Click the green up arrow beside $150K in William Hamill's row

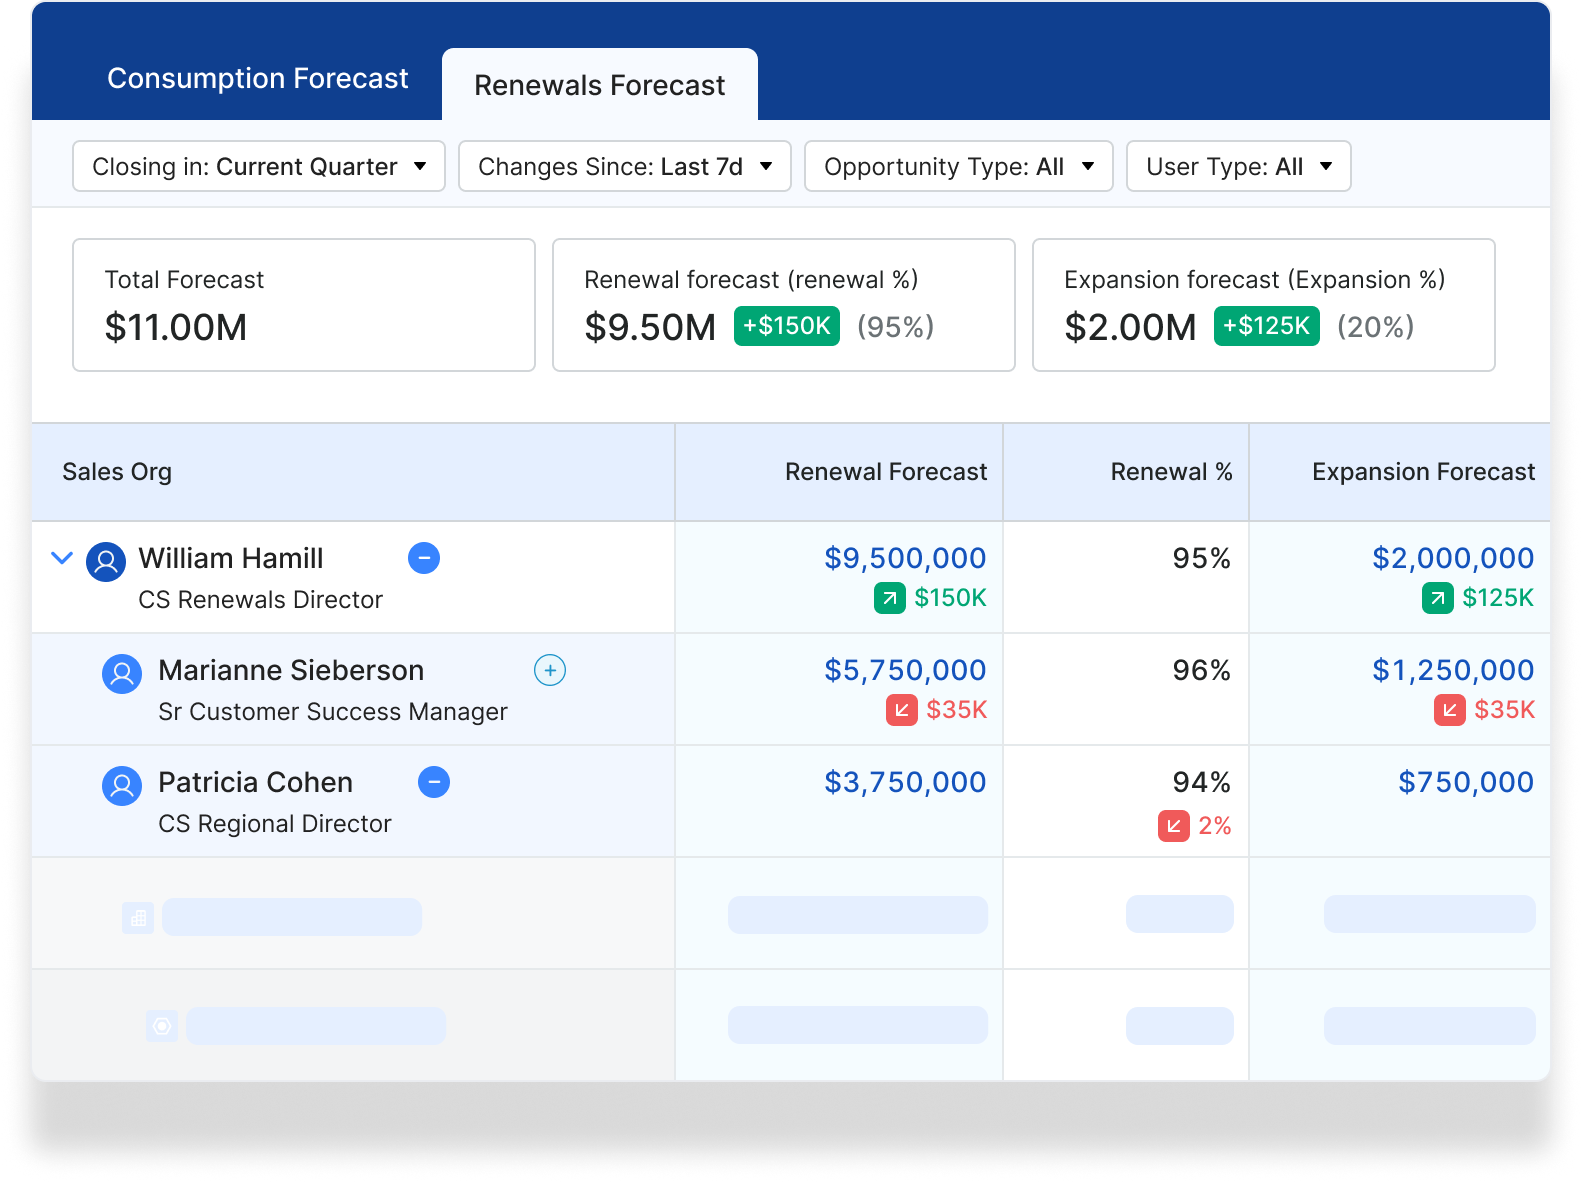[x=890, y=598]
